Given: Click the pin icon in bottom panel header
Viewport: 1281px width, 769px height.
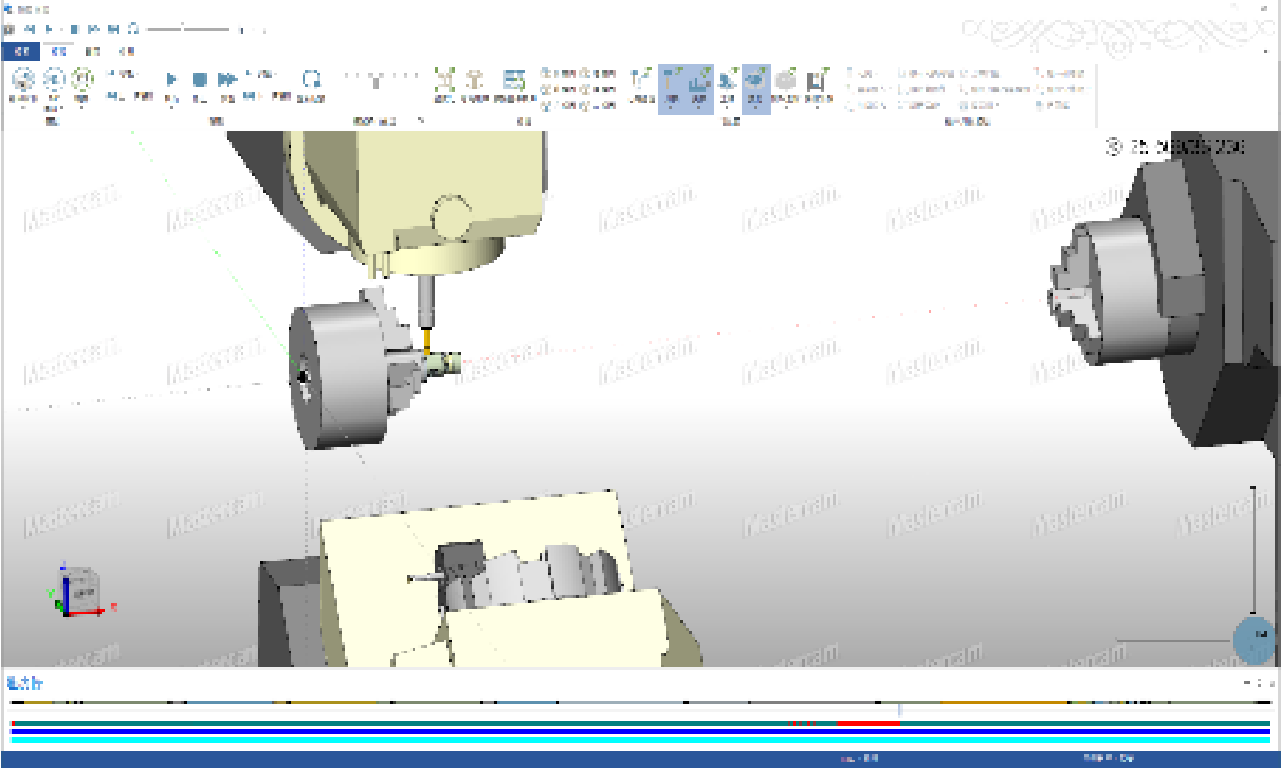Looking at the screenshot, I should tap(1259, 683).
